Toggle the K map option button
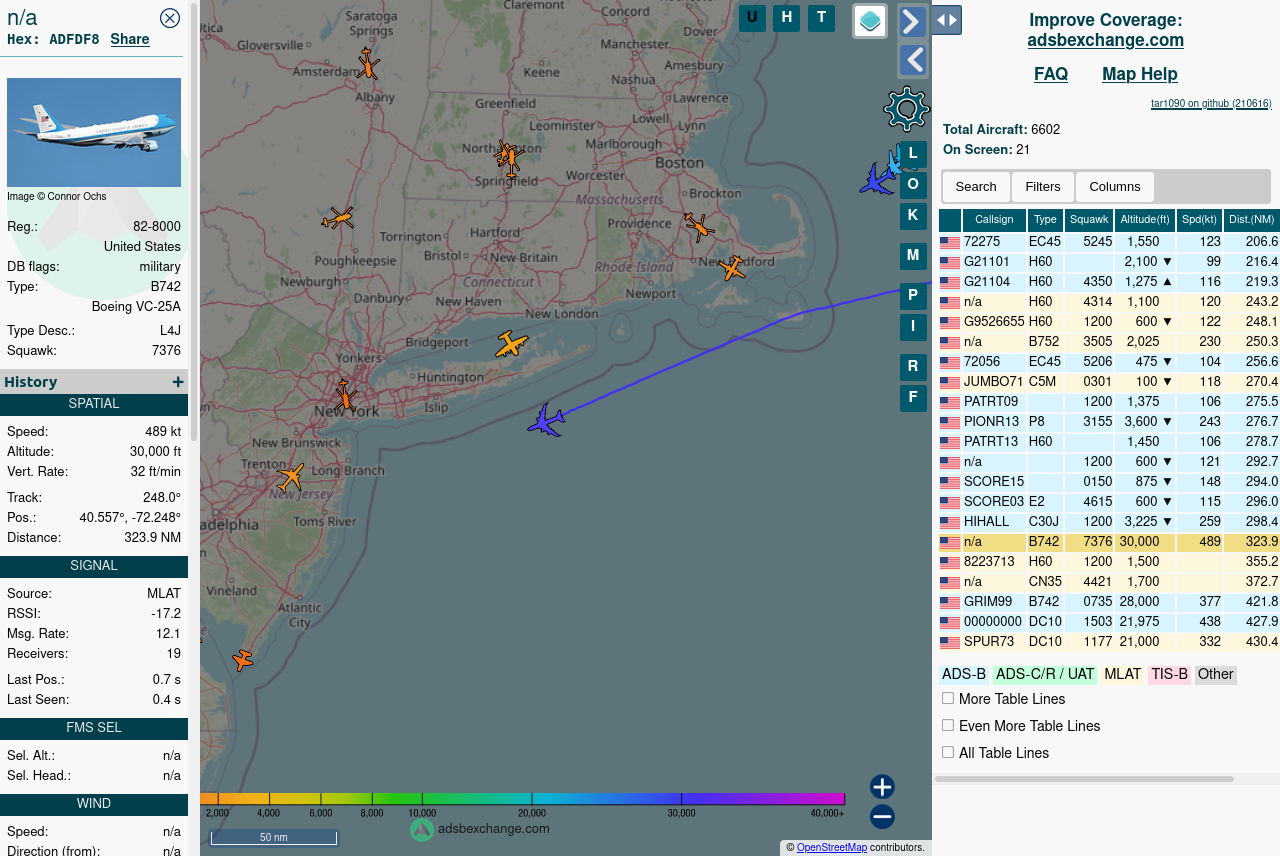Screen dimensions: 1280x856 point(913,216)
